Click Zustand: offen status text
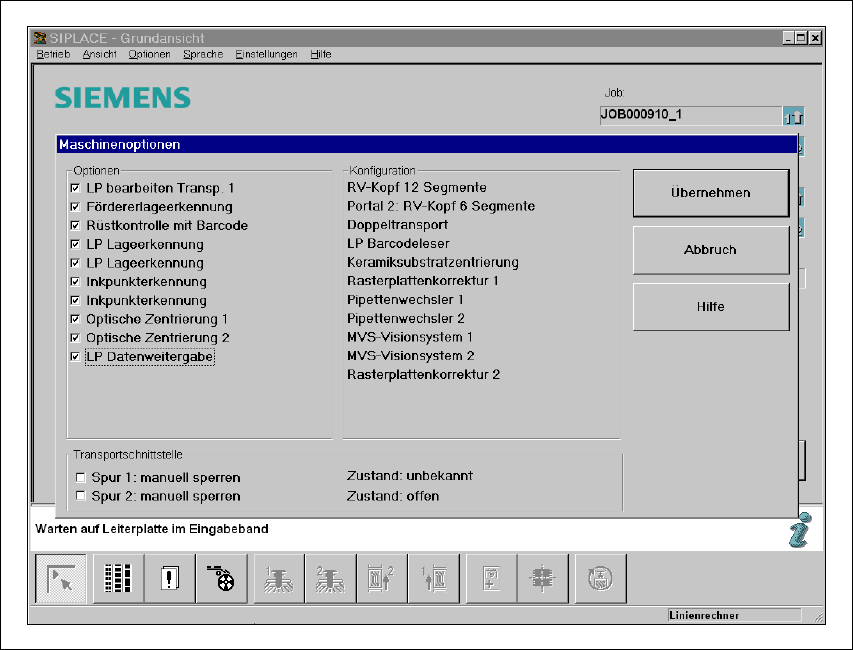 click(x=393, y=496)
